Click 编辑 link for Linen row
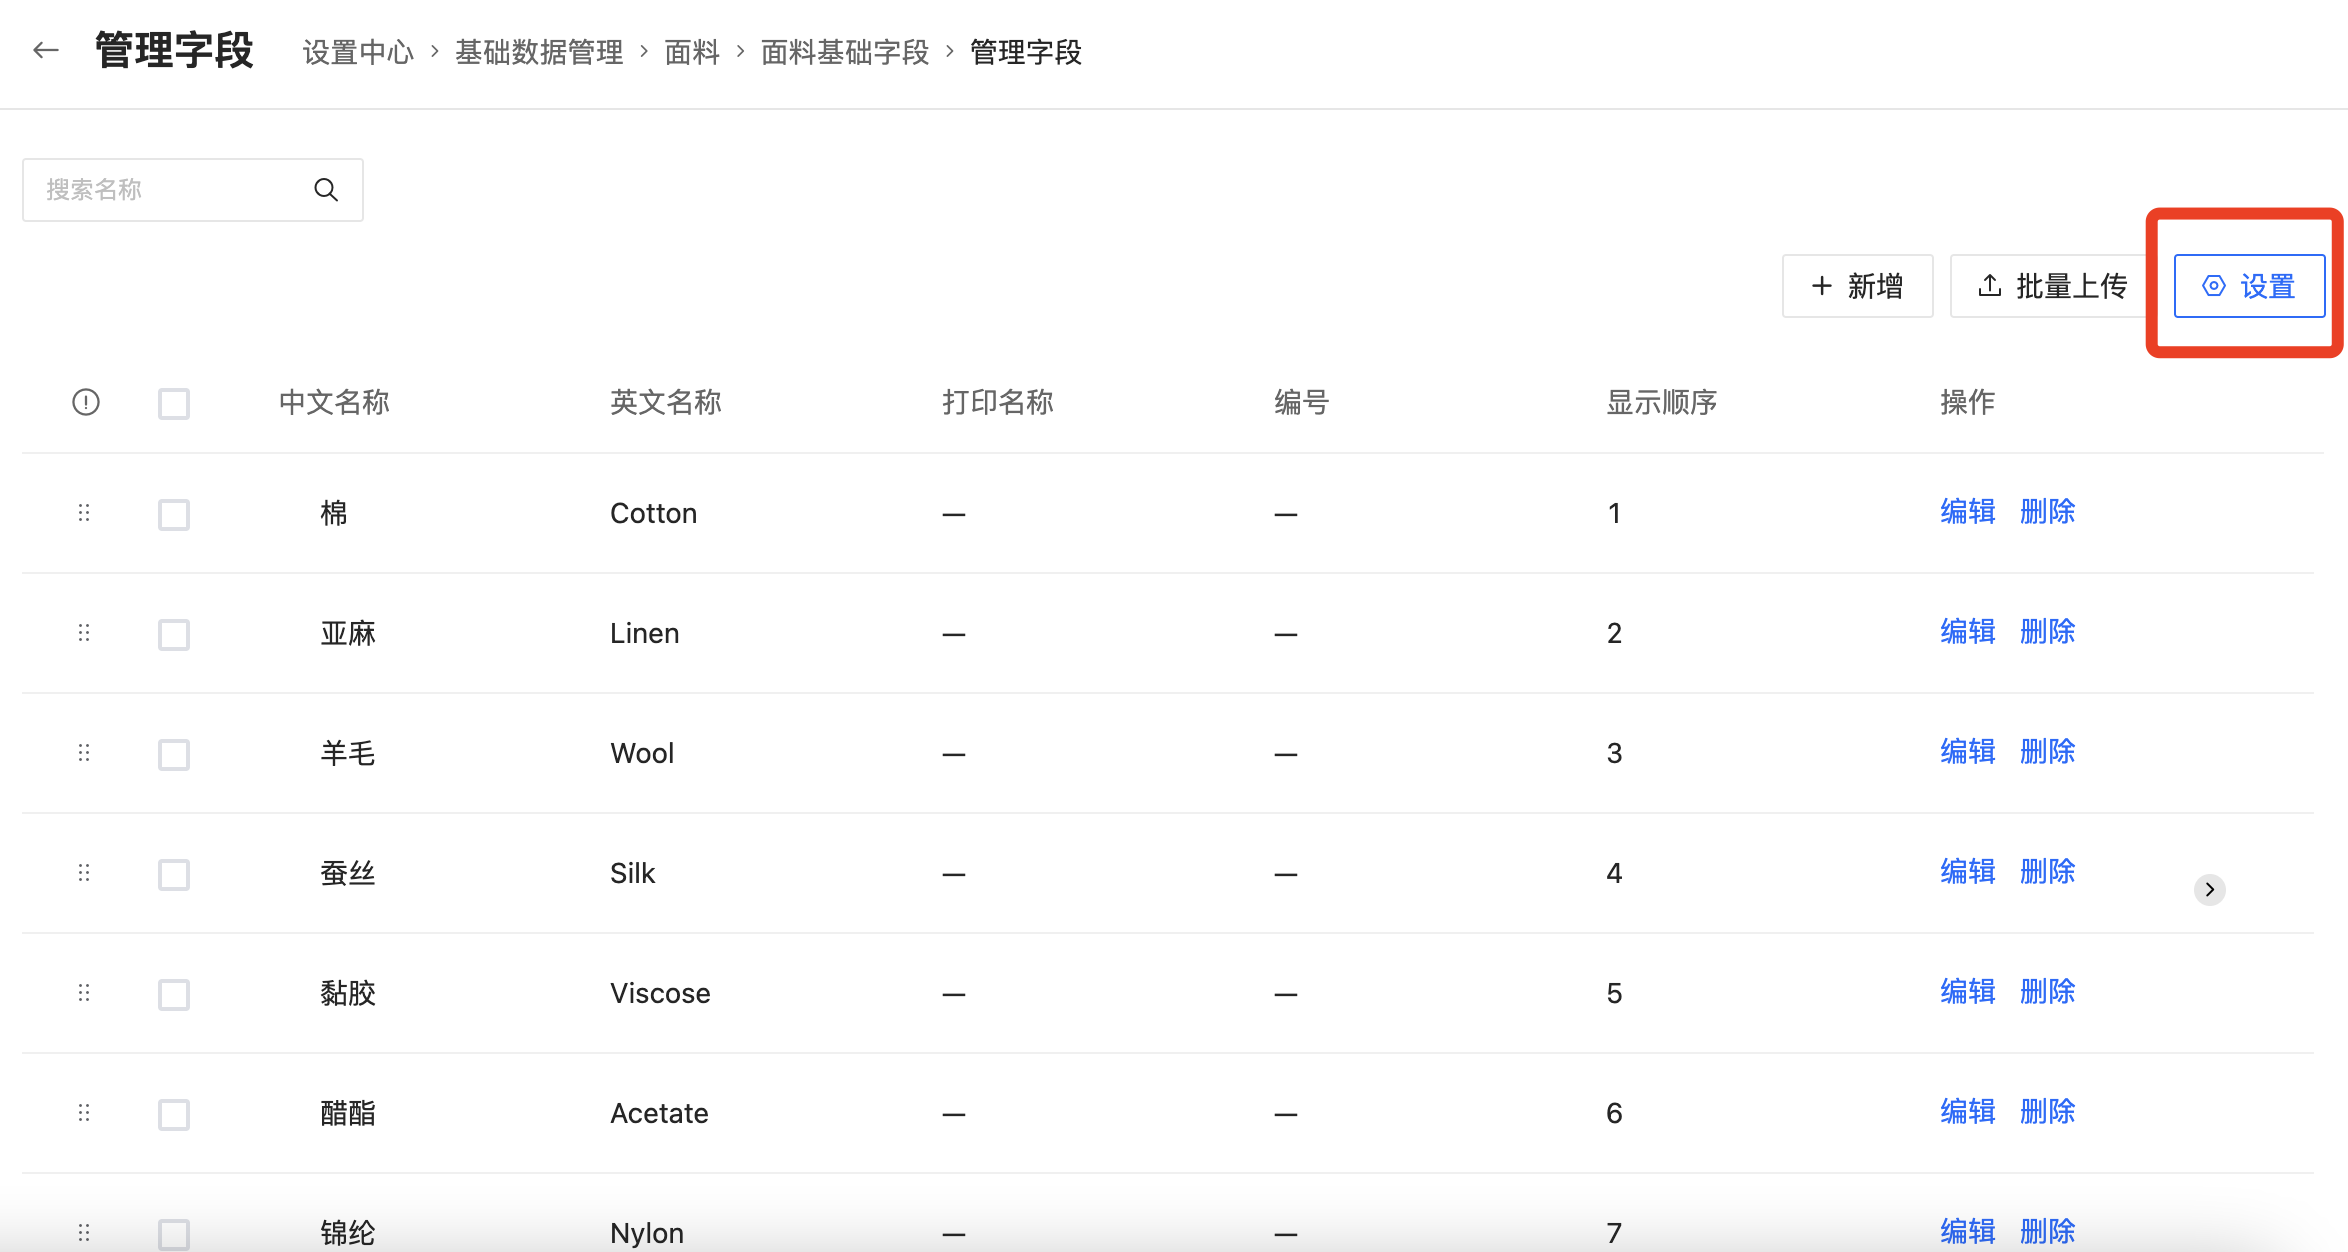This screenshot has width=2348, height=1252. 1967,632
